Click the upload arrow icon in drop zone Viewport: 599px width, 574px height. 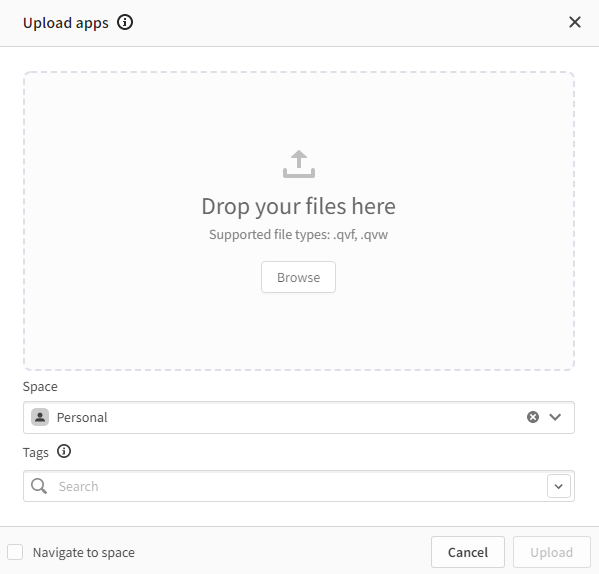(x=299, y=164)
